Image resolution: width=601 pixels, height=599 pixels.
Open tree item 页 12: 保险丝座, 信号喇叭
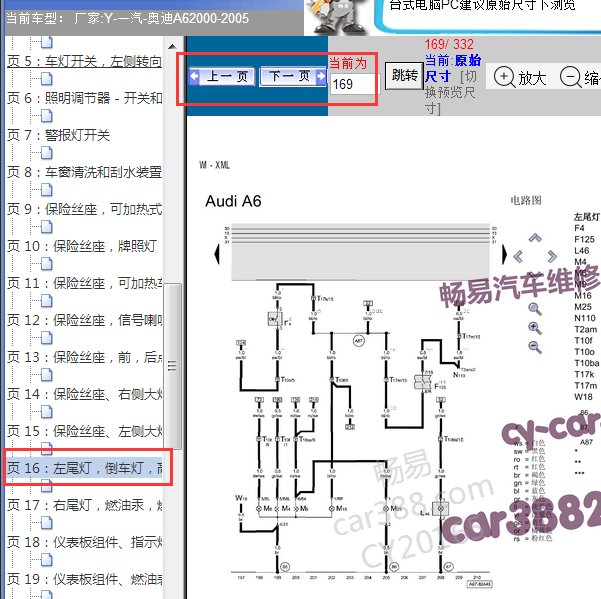point(84,320)
